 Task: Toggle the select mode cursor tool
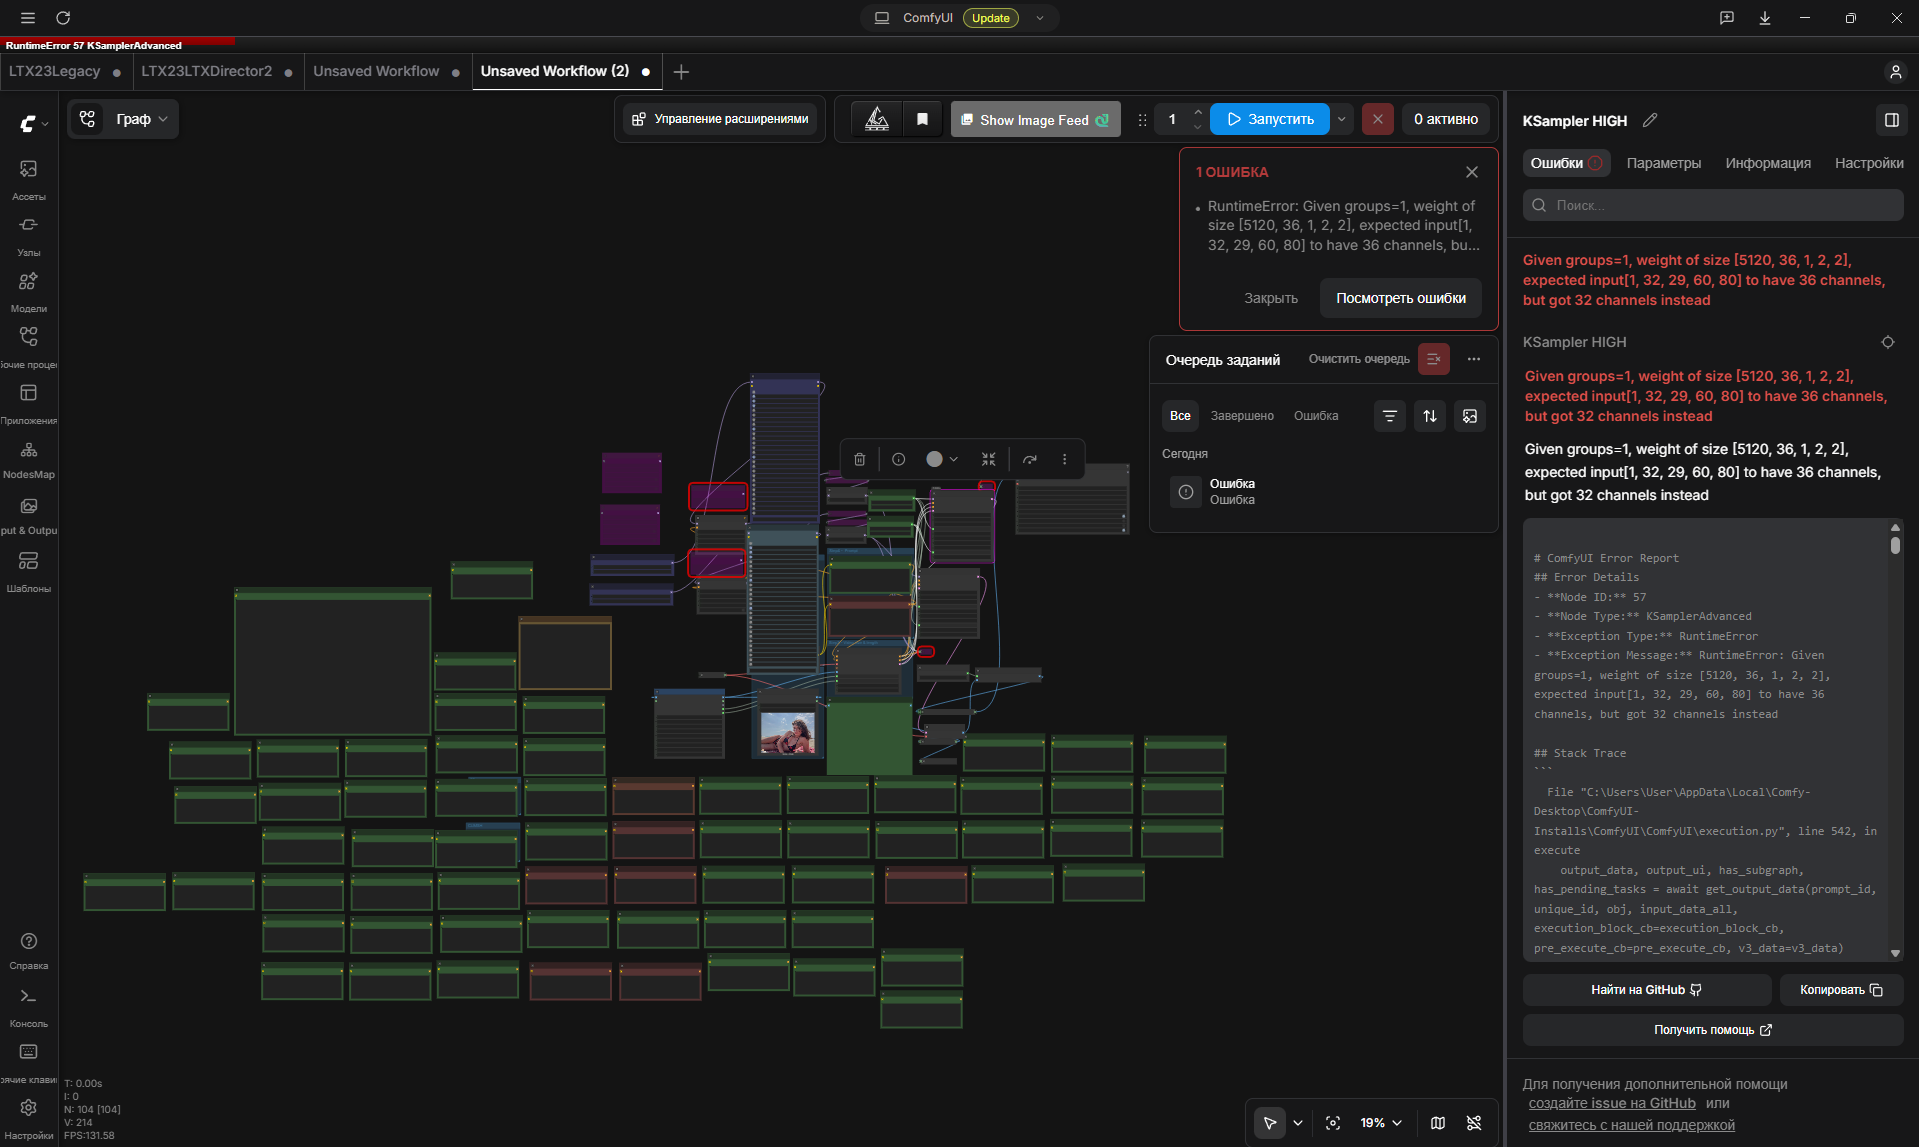(x=1270, y=1123)
